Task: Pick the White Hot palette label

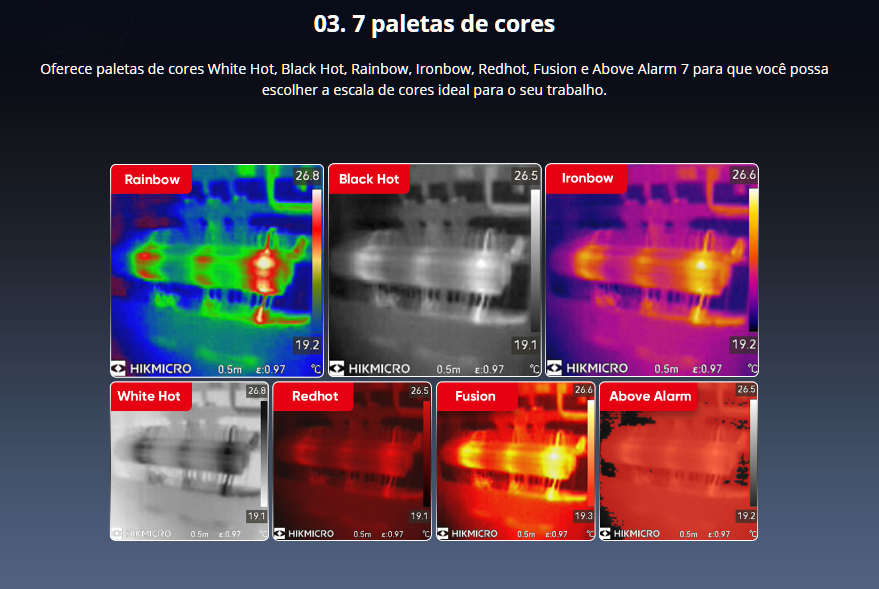Action: [149, 396]
